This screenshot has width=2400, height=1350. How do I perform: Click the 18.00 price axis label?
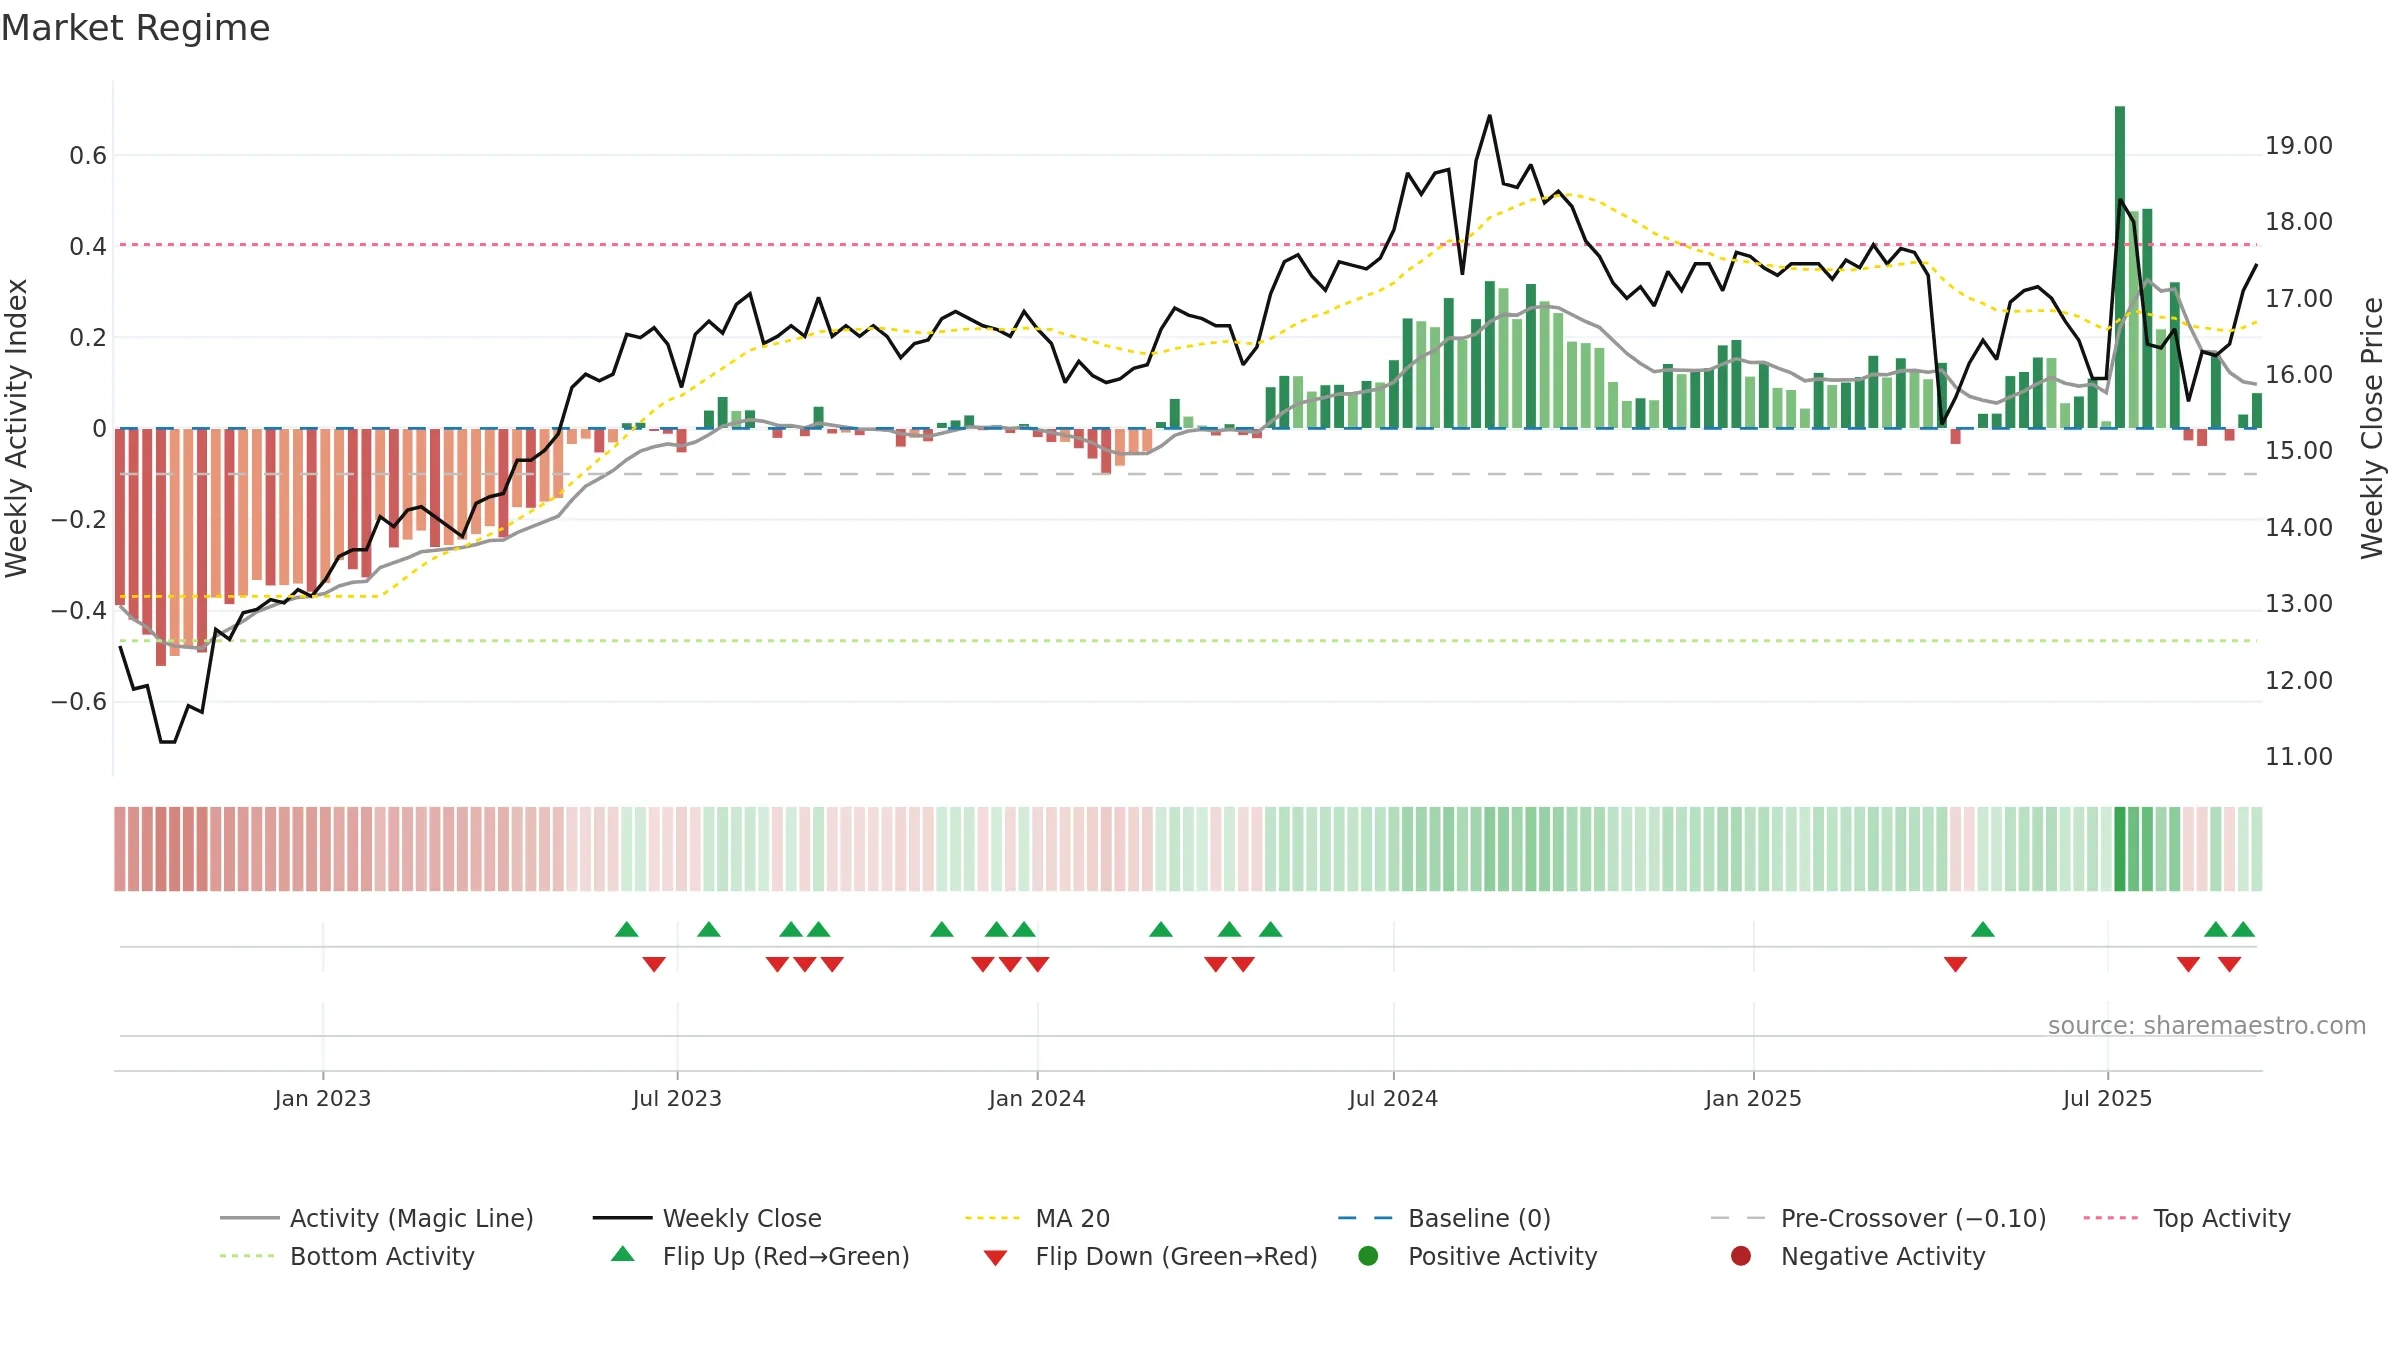[x=2299, y=221]
